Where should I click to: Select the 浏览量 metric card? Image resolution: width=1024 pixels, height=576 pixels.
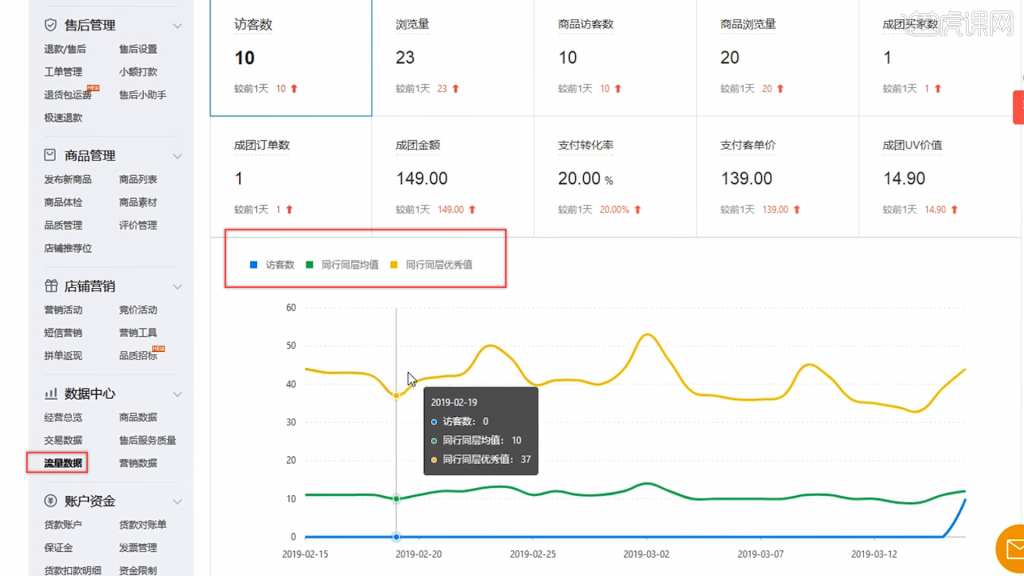453,57
